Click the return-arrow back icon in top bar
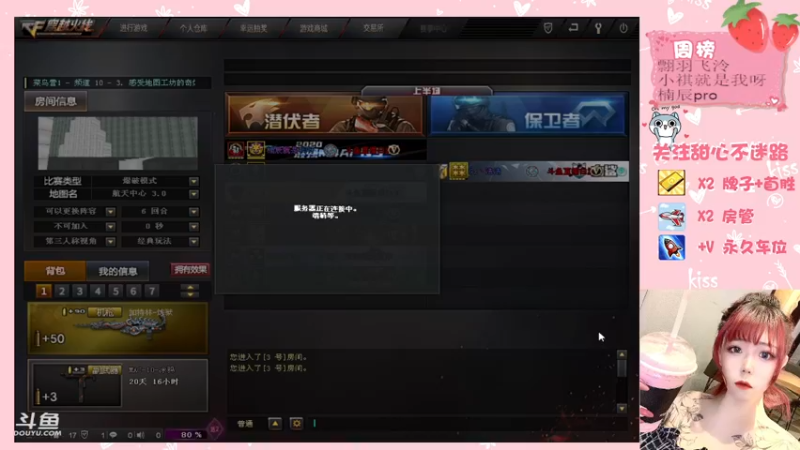 pos(573,28)
